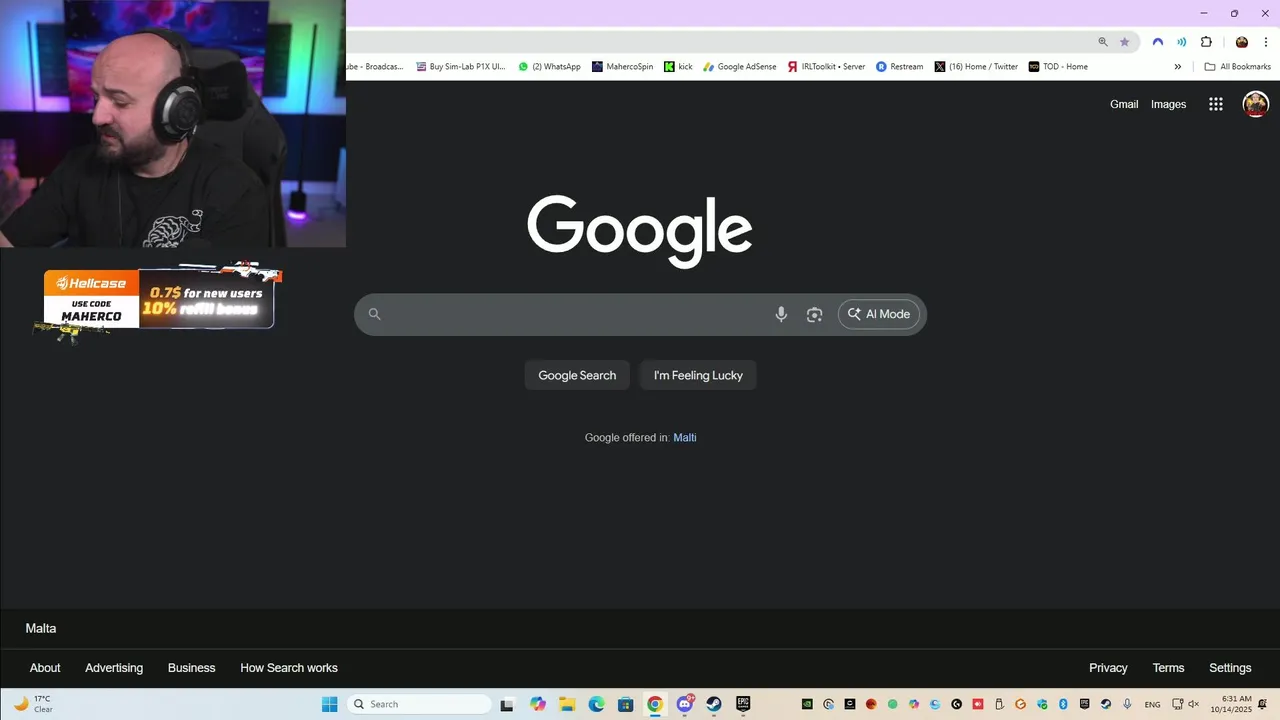Switch to Chrome on the taskbar
The image size is (1280, 720).
pyautogui.click(x=655, y=704)
